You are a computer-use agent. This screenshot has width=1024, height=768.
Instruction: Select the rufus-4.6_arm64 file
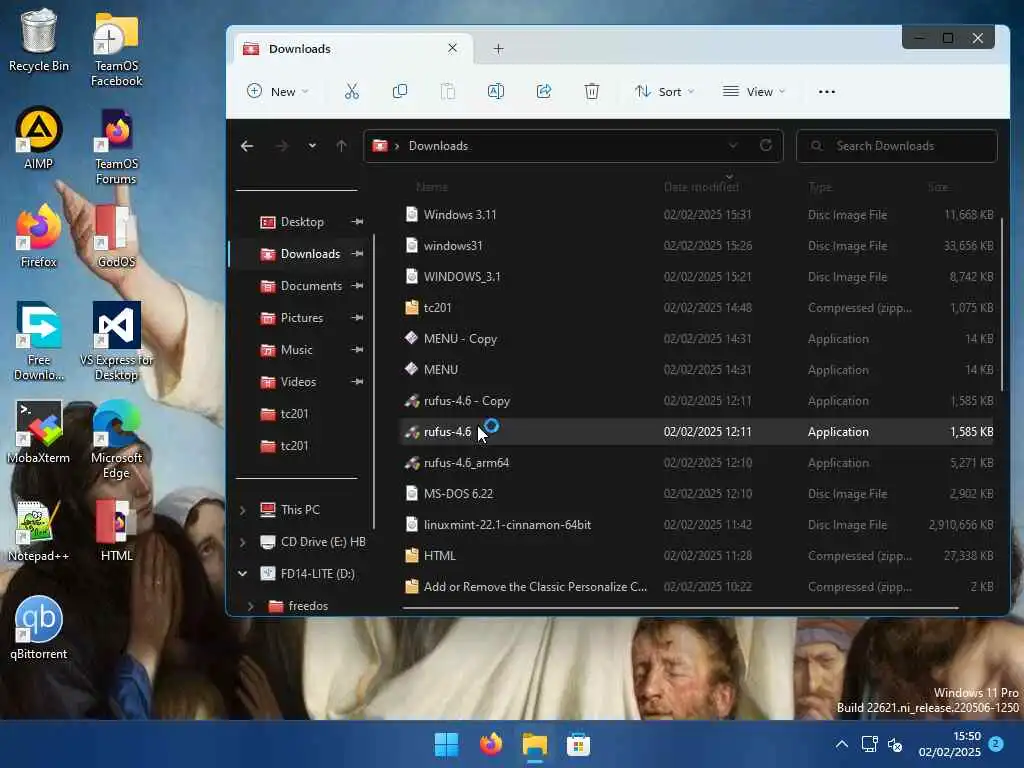[697, 463]
